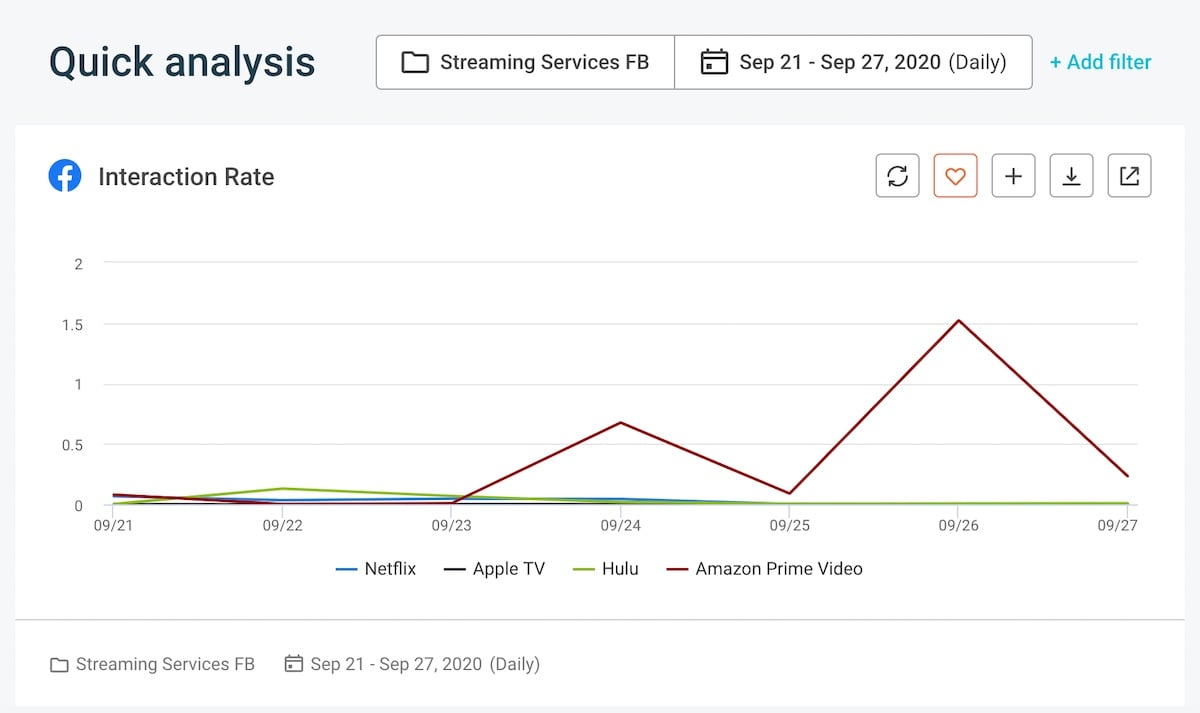This screenshot has width=1200, height=713.
Task: Refresh the Interaction Rate chart
Action: [897, 176]
